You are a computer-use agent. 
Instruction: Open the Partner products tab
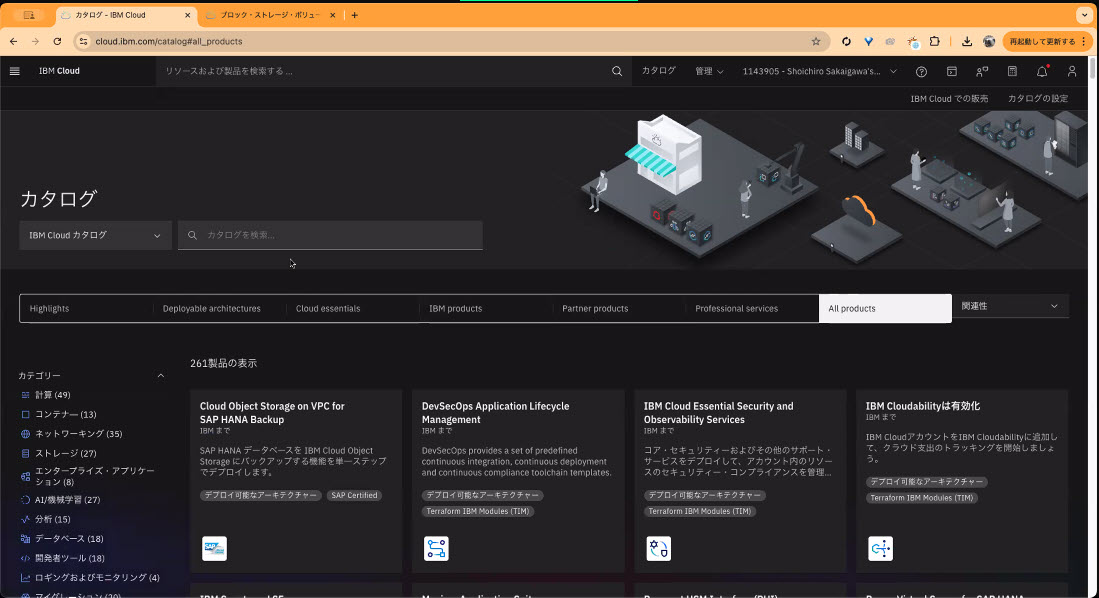click(x=619, y=308)
